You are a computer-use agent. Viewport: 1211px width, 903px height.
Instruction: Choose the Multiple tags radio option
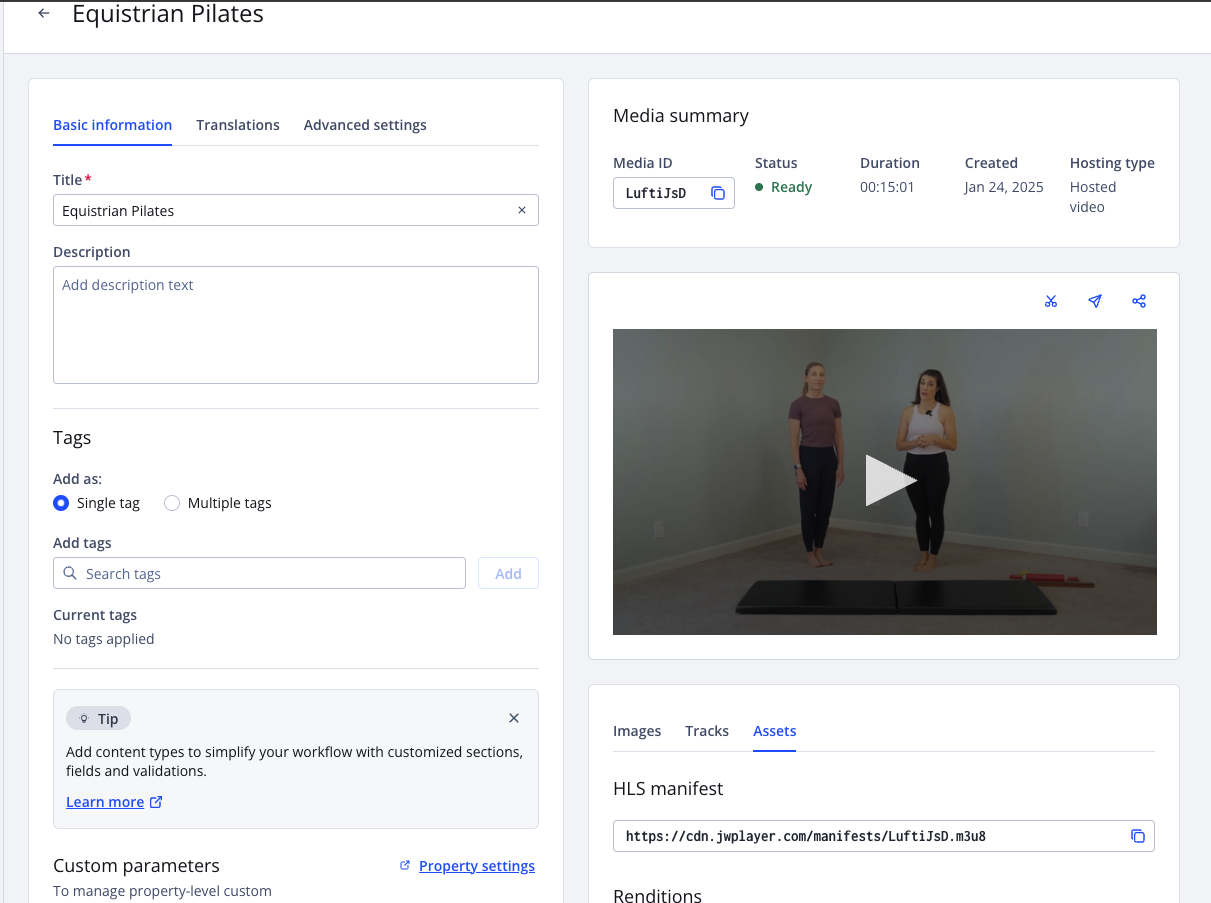tap(172, 503)
